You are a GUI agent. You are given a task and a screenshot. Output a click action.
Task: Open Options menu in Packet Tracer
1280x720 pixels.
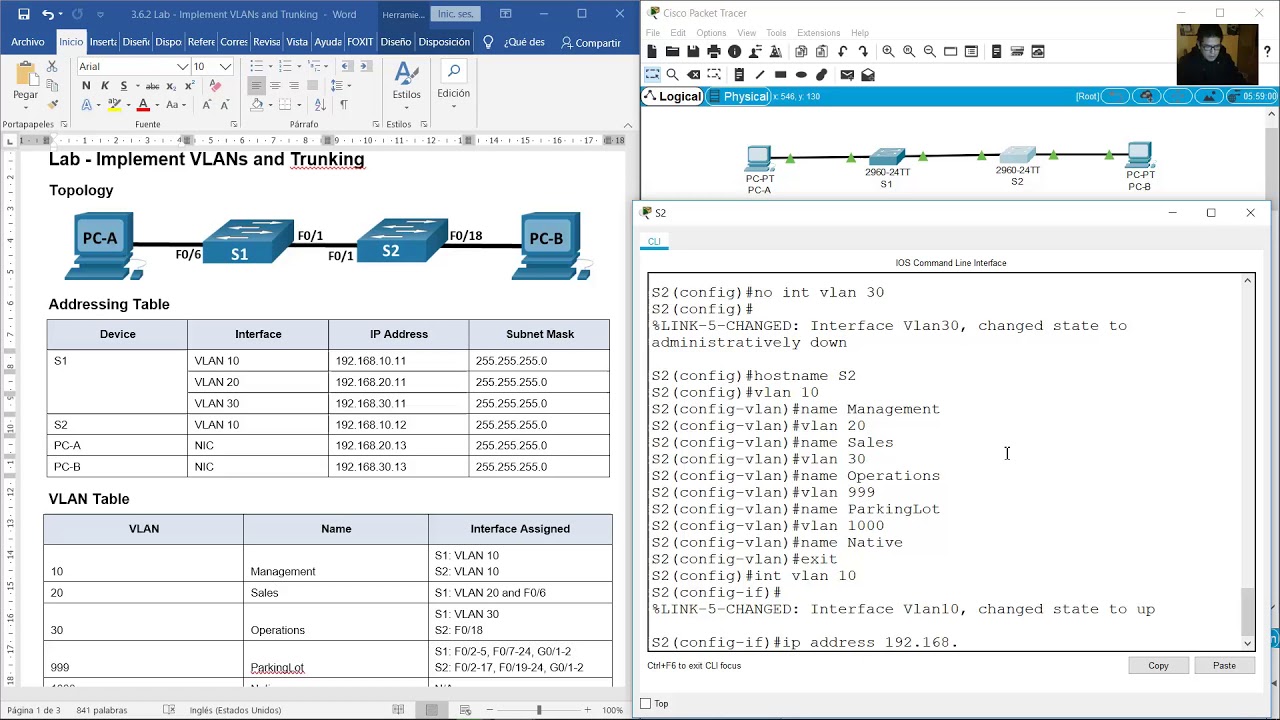(711, 33)
